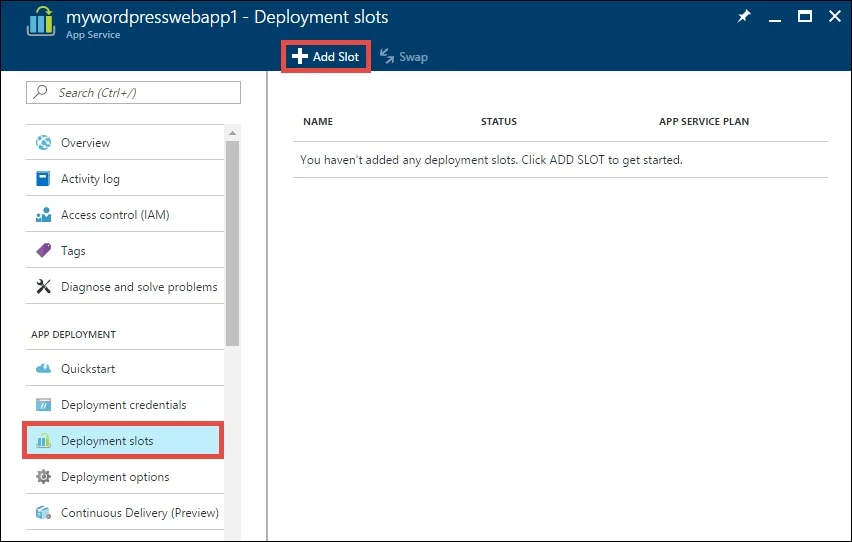Click the Quickstart cloud icon
Image resolution: width=852 pixels, height=542 pixels.
43,369
